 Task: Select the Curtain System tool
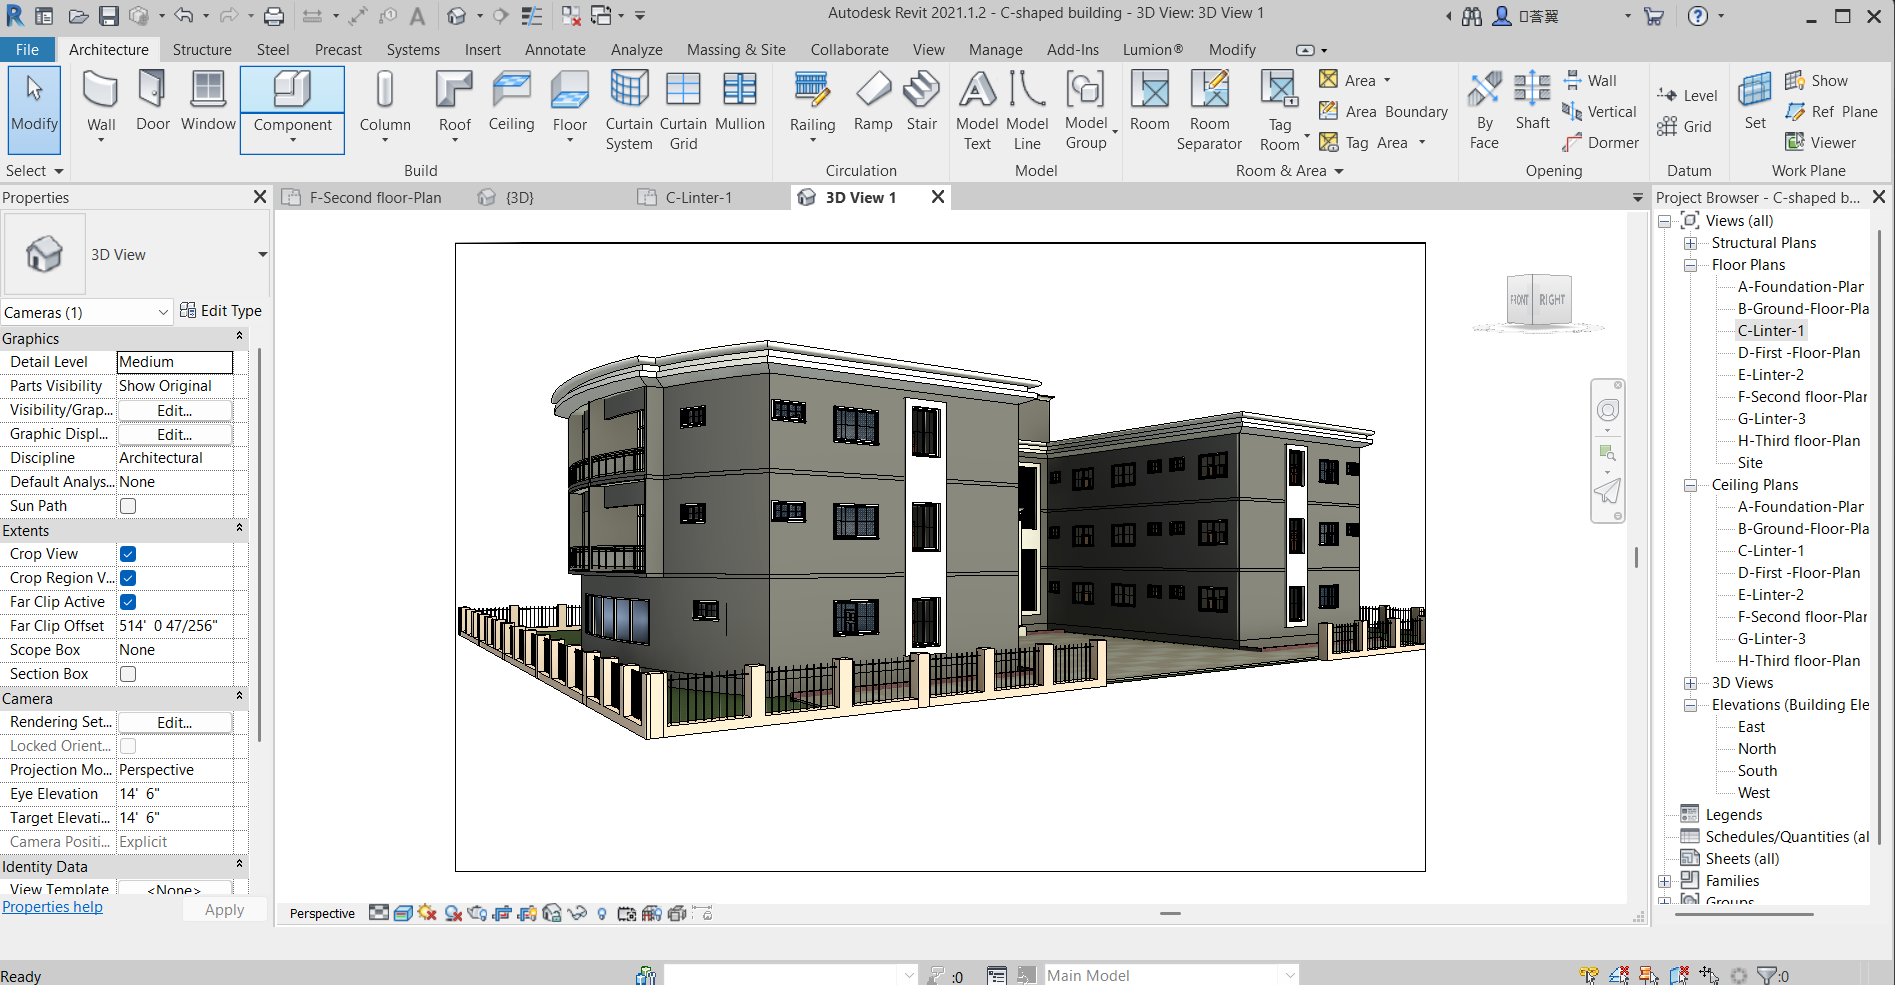[629, 110]
